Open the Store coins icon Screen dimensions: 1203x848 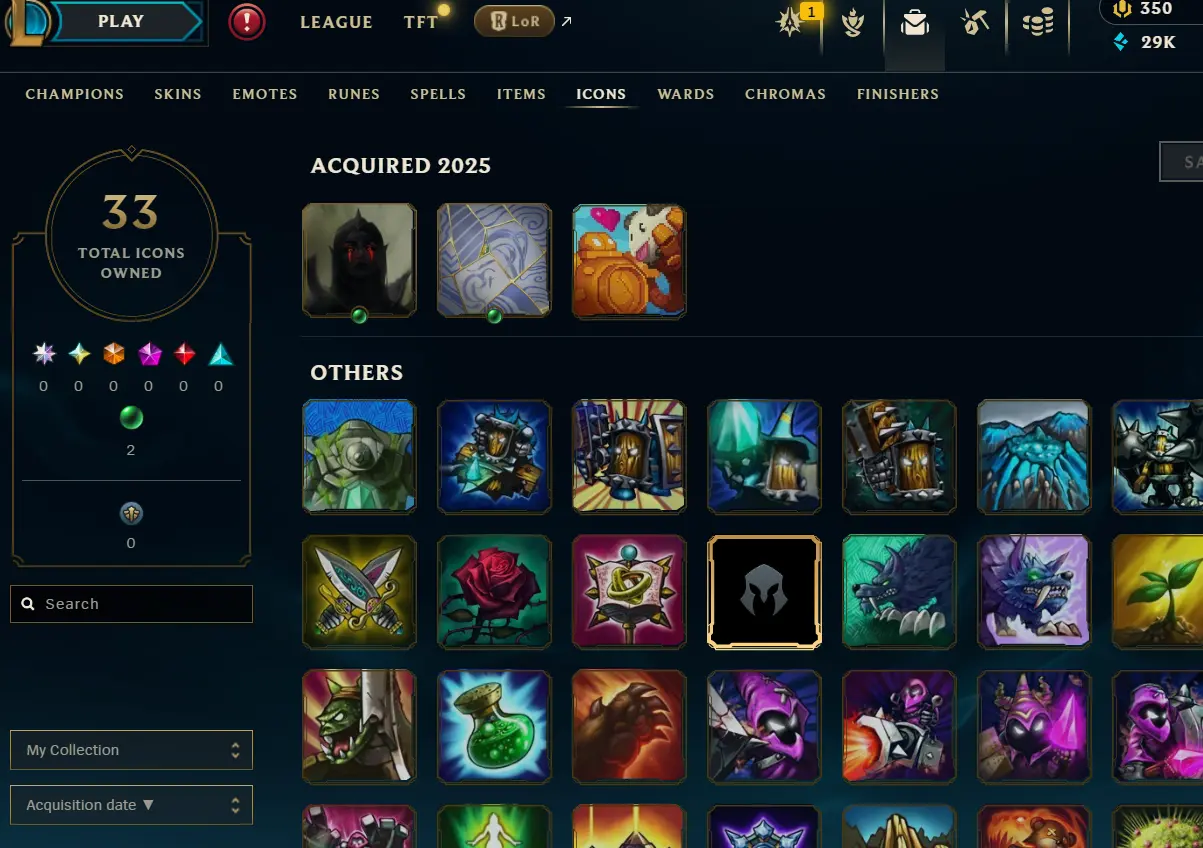point(1039,22)
